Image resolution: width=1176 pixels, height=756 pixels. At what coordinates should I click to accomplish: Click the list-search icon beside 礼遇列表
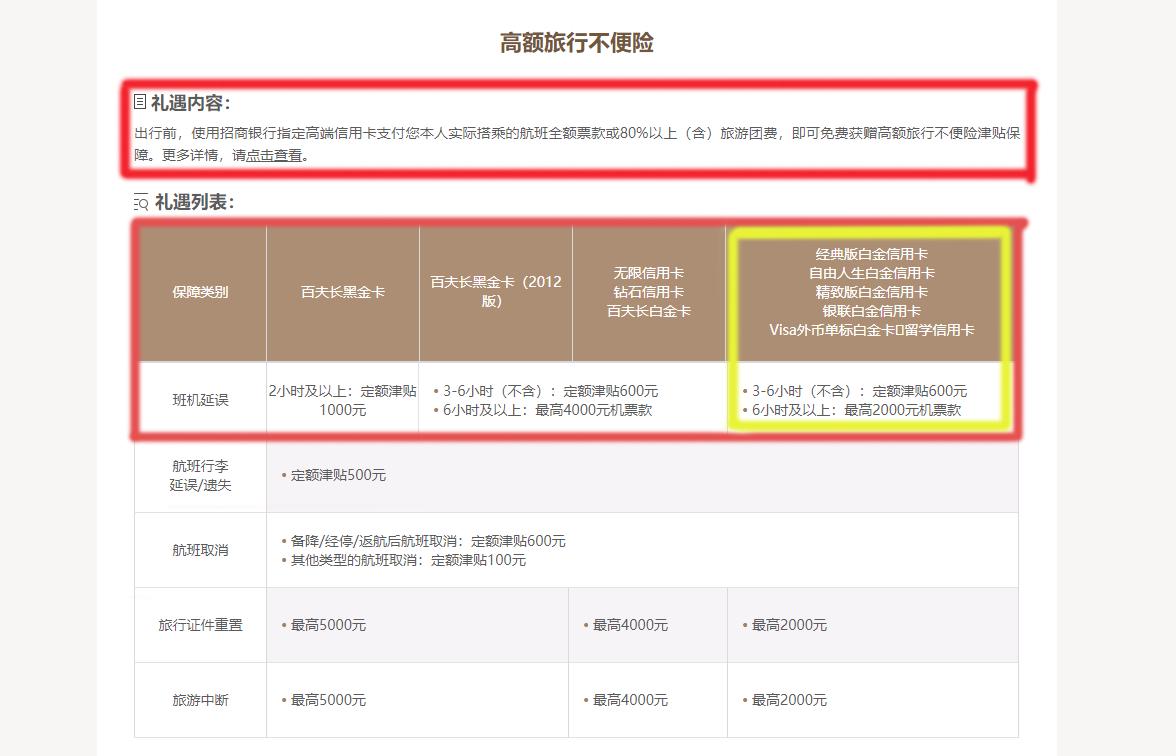(141, 203)
